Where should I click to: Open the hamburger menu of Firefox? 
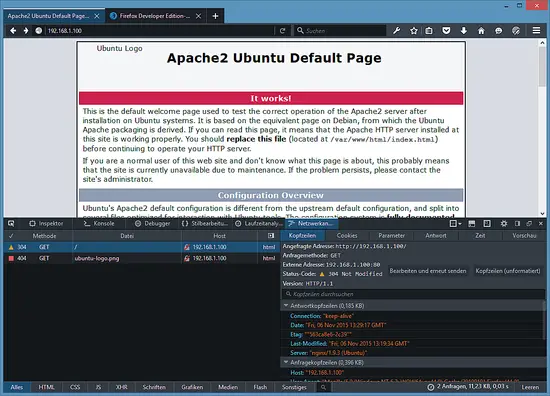pos(536,31)
